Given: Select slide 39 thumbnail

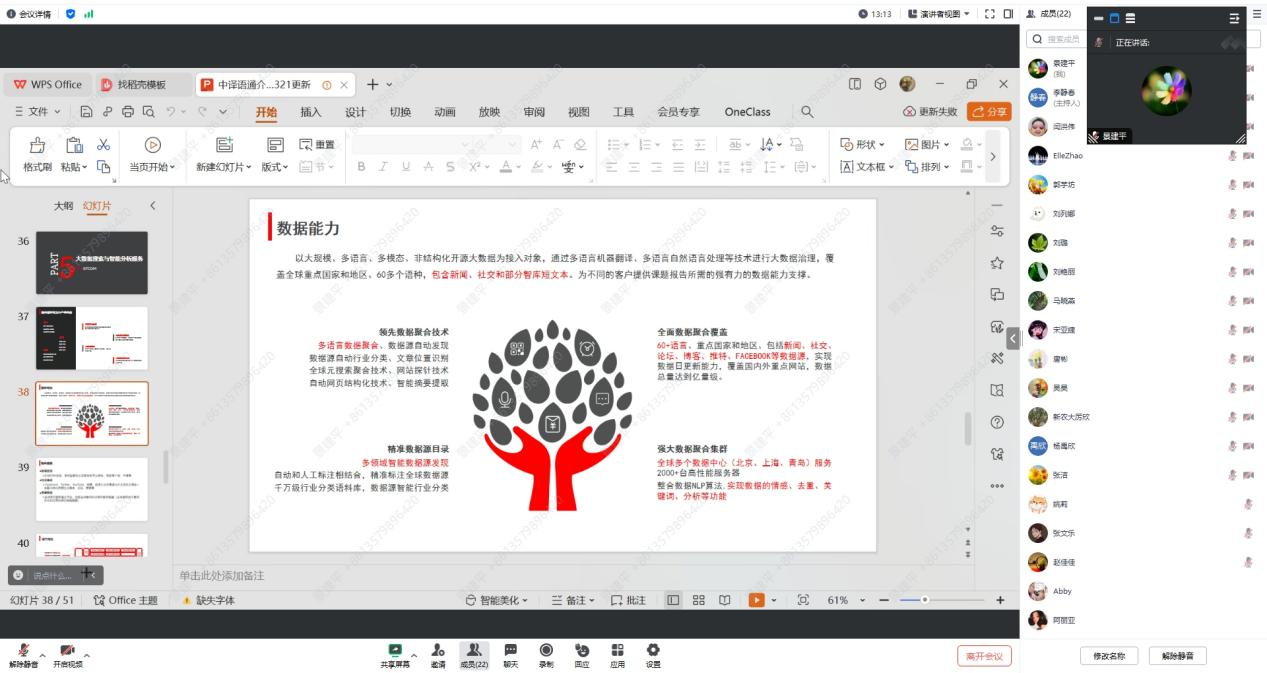Looking at the screenshot, I should pyautogui.click(x=92, y=489).
